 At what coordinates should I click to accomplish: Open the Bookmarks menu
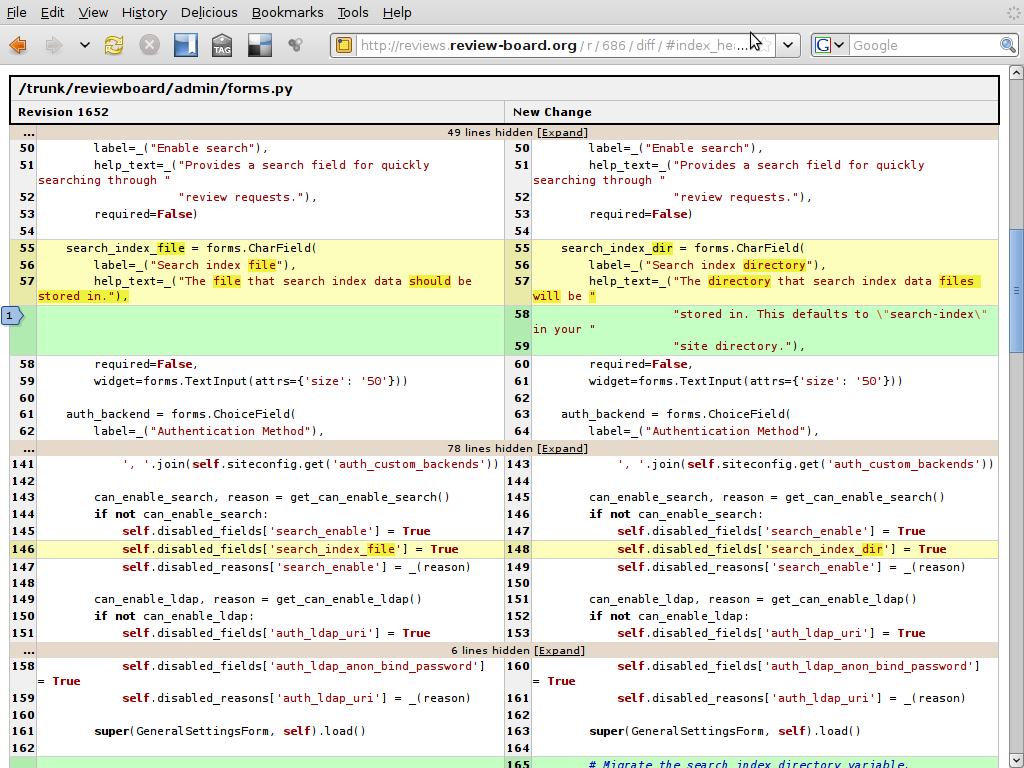pos(287,12)
